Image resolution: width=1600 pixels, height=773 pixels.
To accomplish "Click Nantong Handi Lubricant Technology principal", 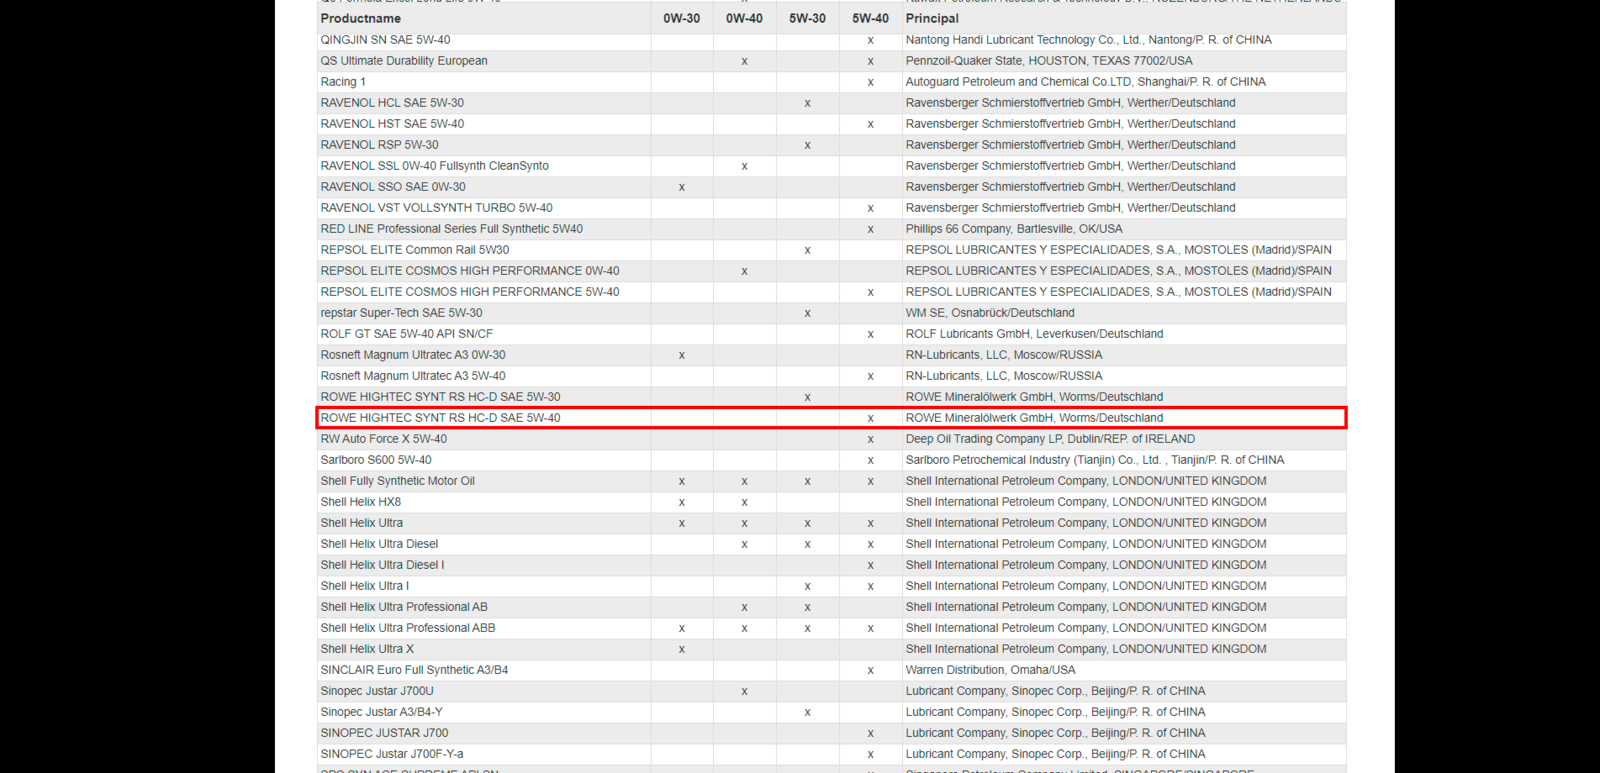I will coord(1088,40).
